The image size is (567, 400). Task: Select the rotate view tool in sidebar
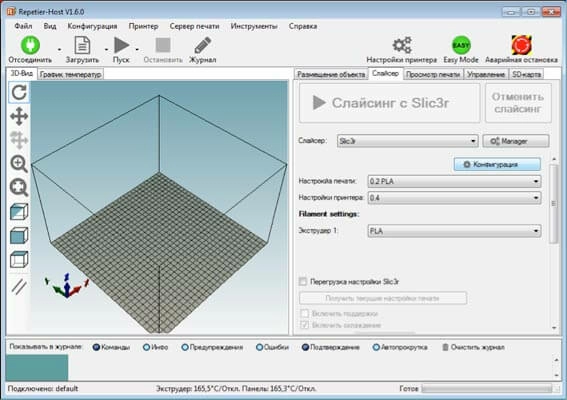point(19,92)
